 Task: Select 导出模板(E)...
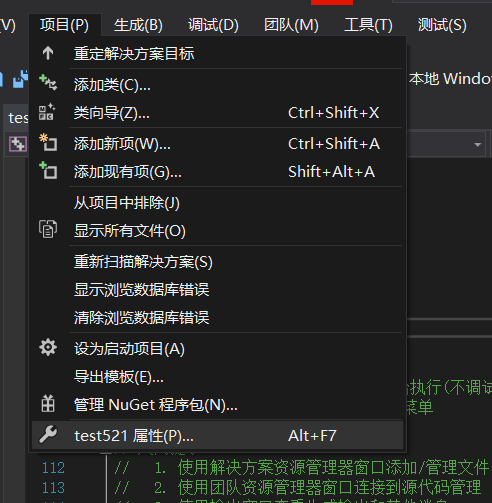217,377
